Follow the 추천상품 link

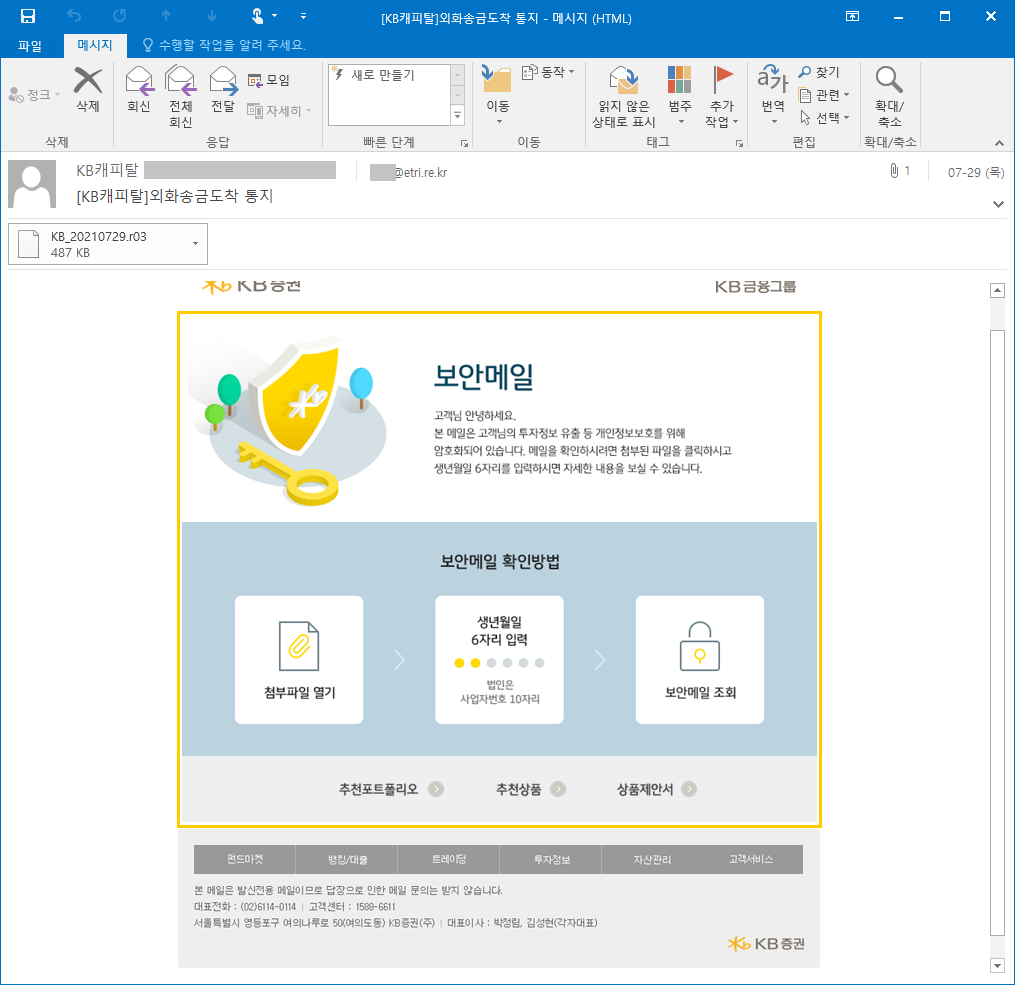530,789
